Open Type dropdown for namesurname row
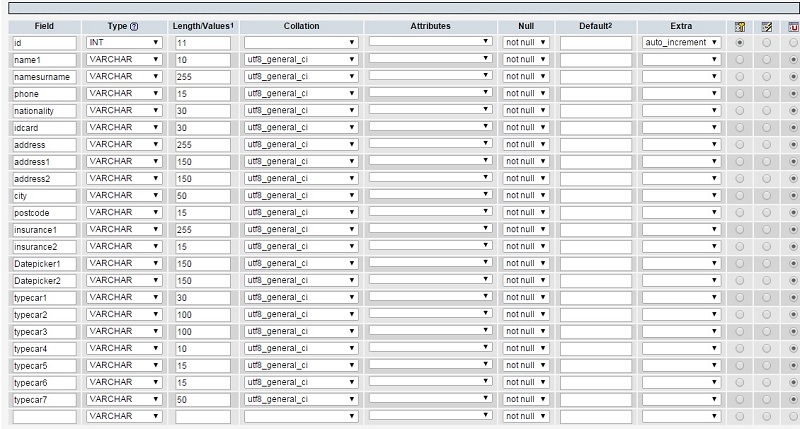The width and height of the screenshot is (800, 429). point(124,76)
